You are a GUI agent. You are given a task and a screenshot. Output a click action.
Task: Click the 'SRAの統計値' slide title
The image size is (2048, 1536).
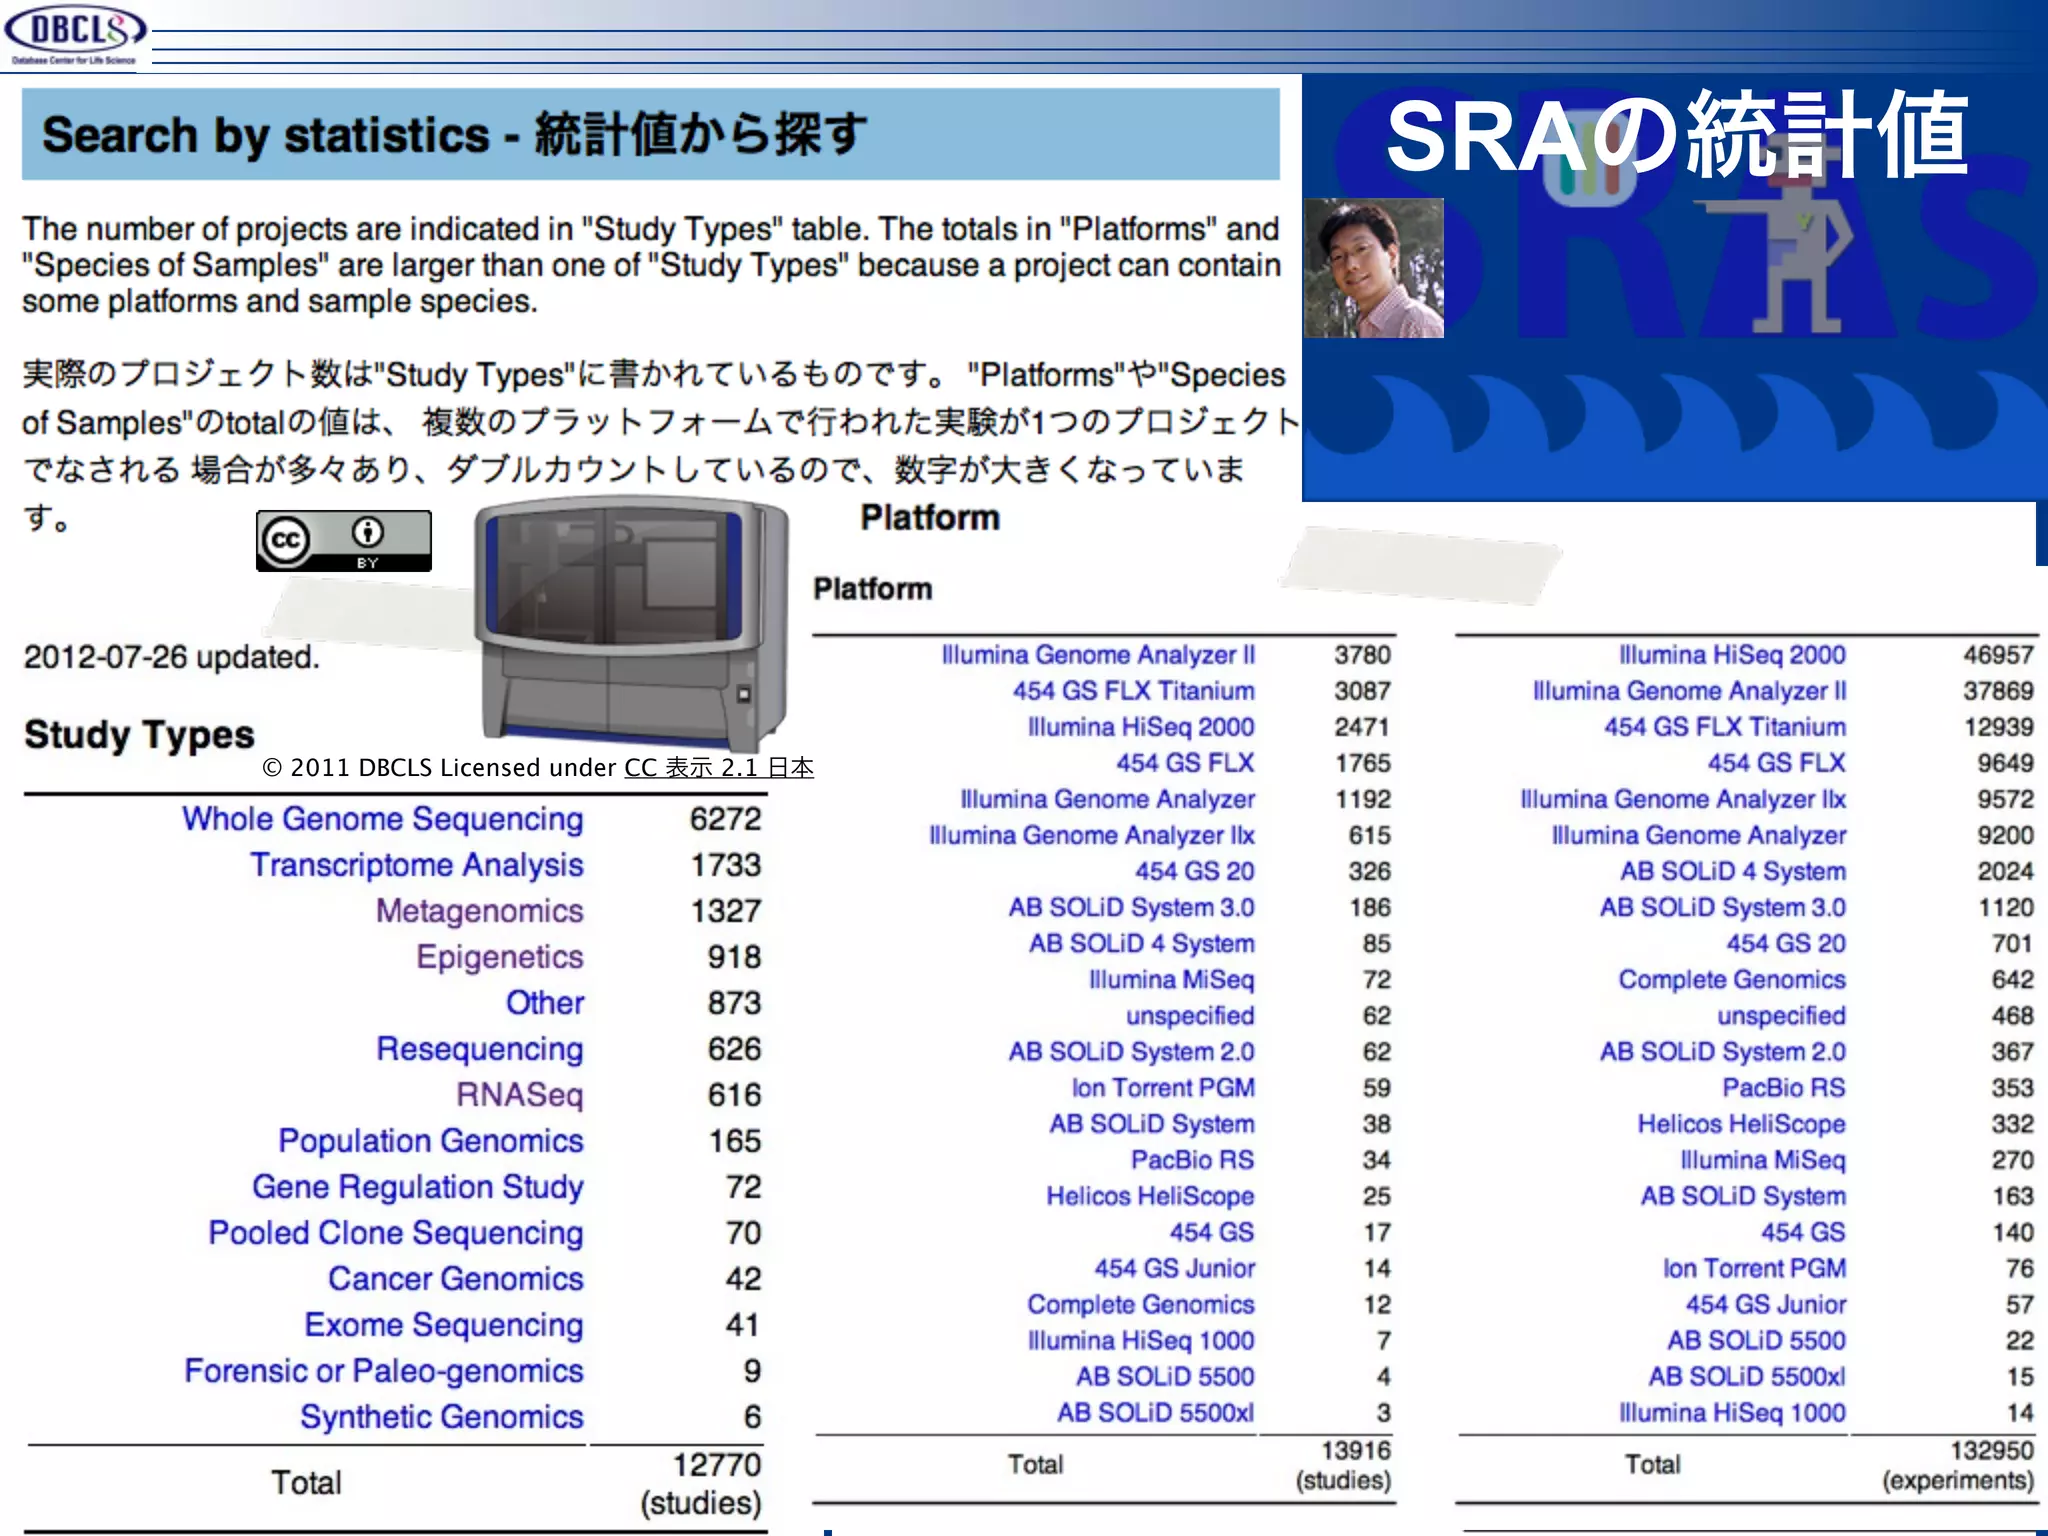point(1677,135)
